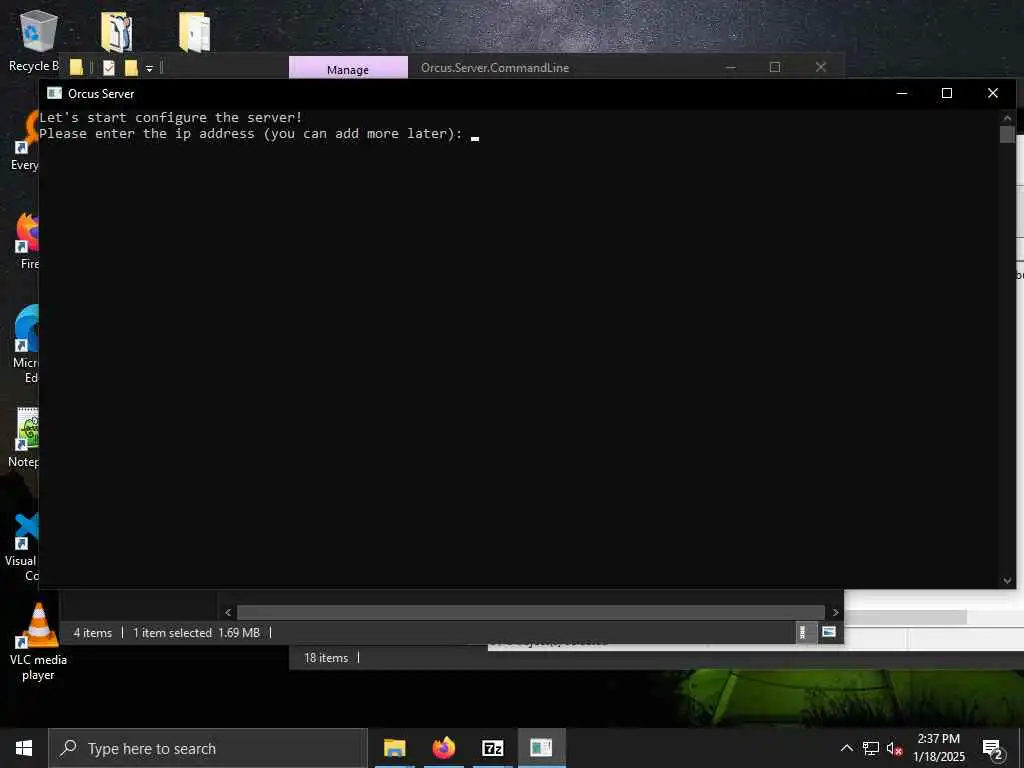Open the Customize Quick Access Toolbar dropdown arrow
1024x768 pixels.
[149, 68]
